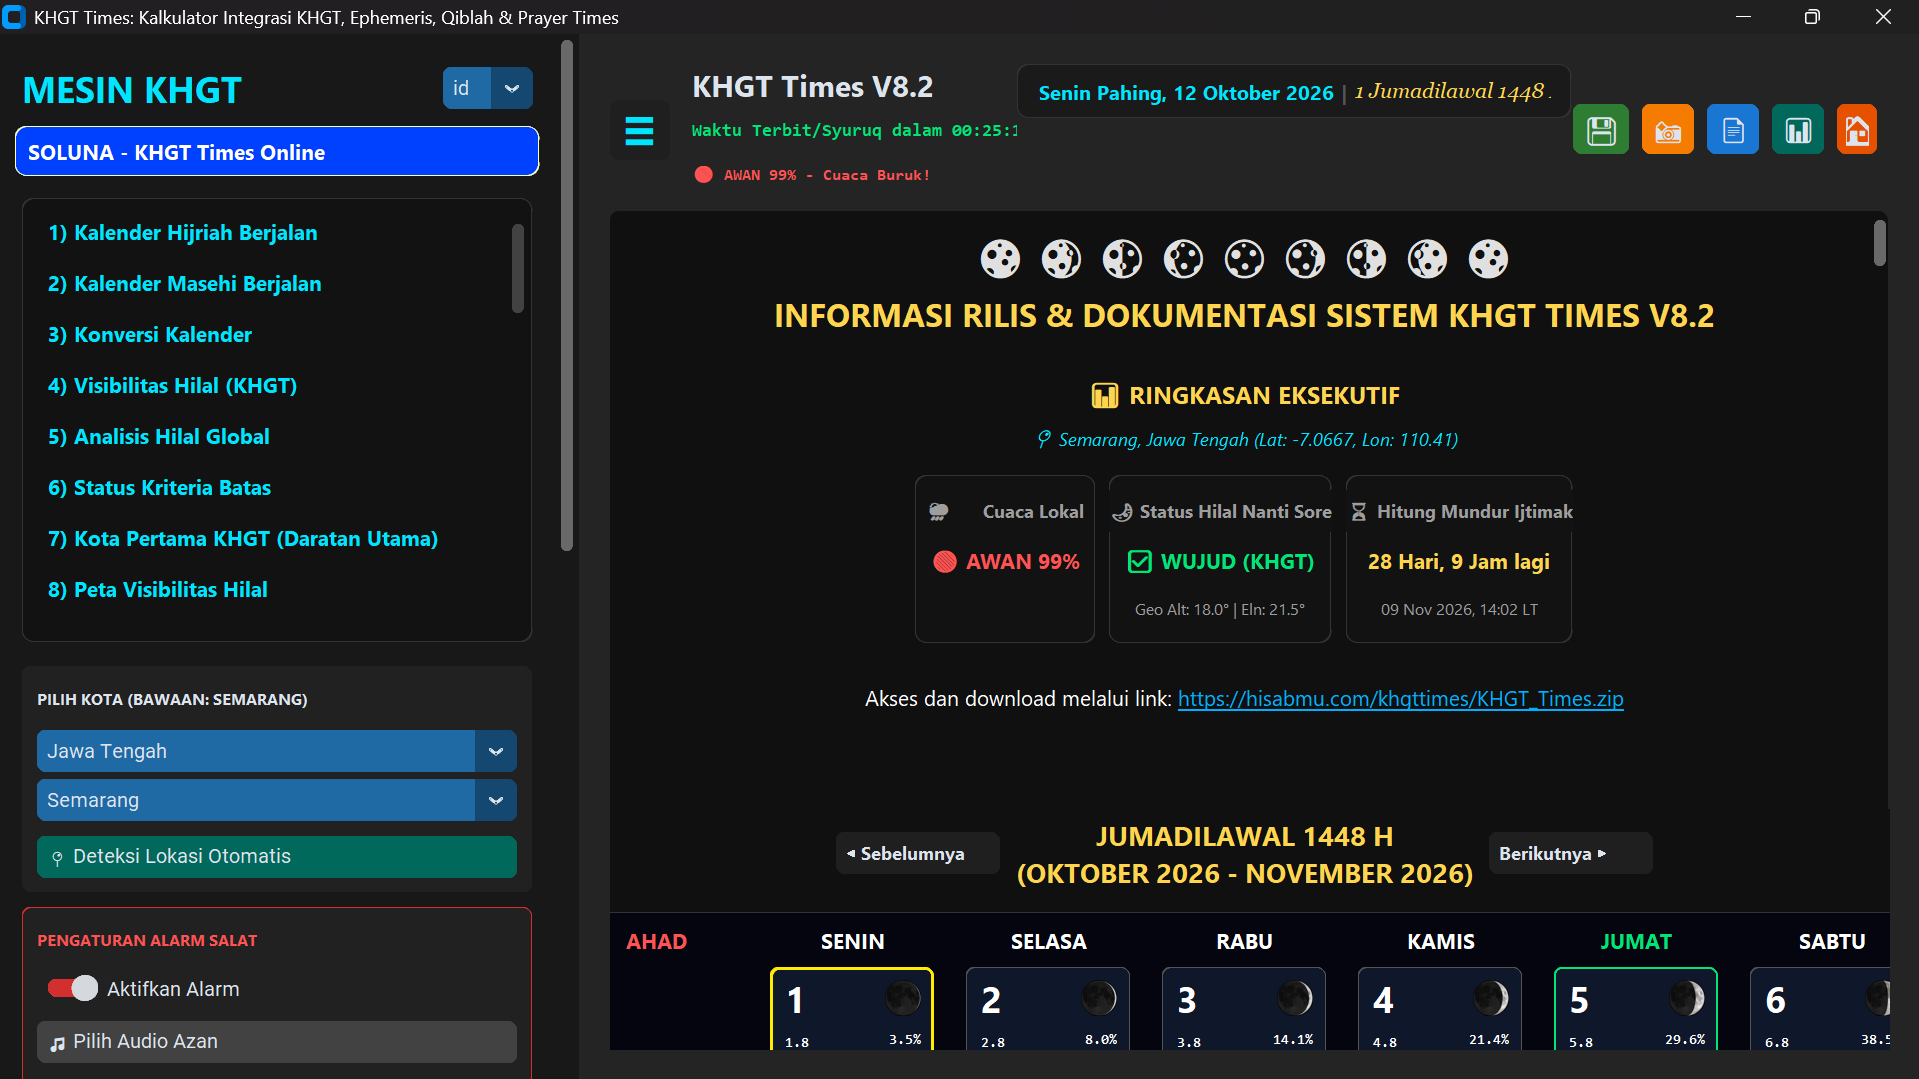Select calendar day 2 under SELASA
The width and height of the screenshot is (1919, 1079).
[1048, 1008]
